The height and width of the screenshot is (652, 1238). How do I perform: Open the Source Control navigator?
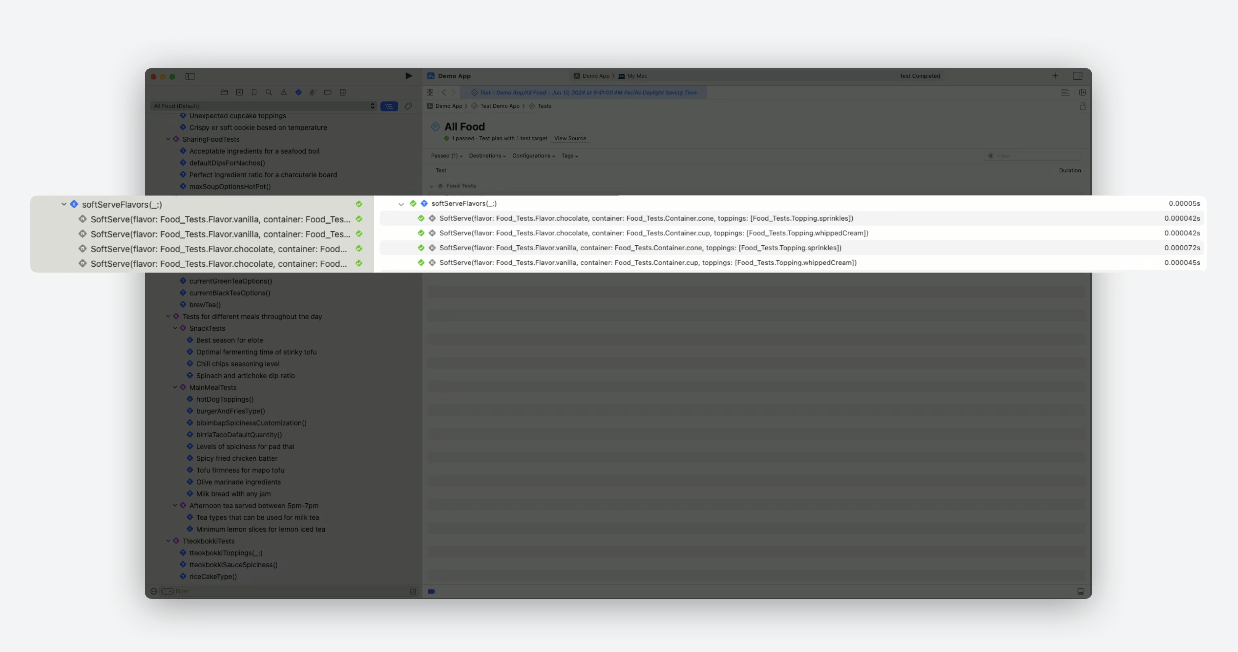(239, 92)
